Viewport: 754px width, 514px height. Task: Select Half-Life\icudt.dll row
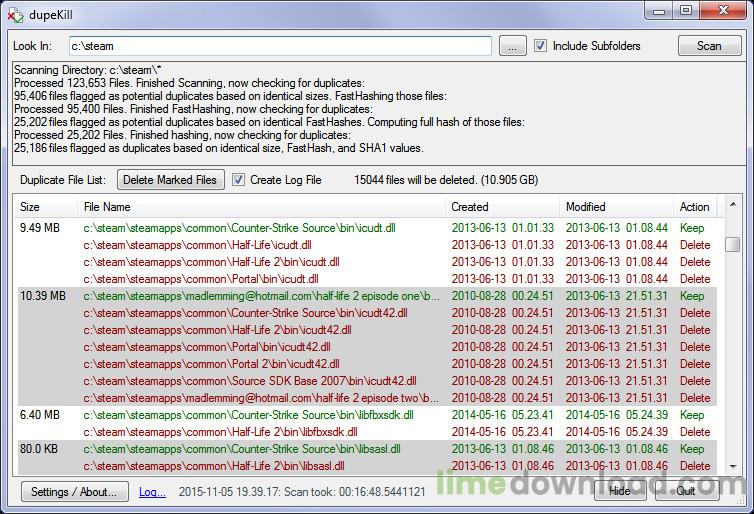(367, 245)
